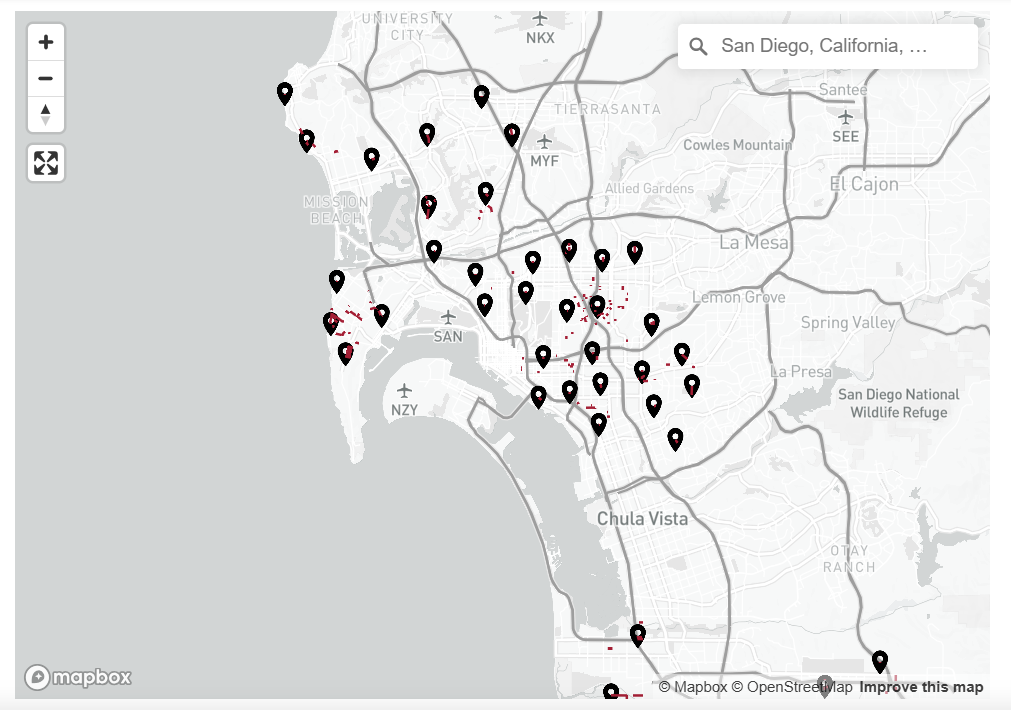Select the marker on the La Jolla coastline tip
This screenshot has height=710, width=1011.
coord(285,94)
